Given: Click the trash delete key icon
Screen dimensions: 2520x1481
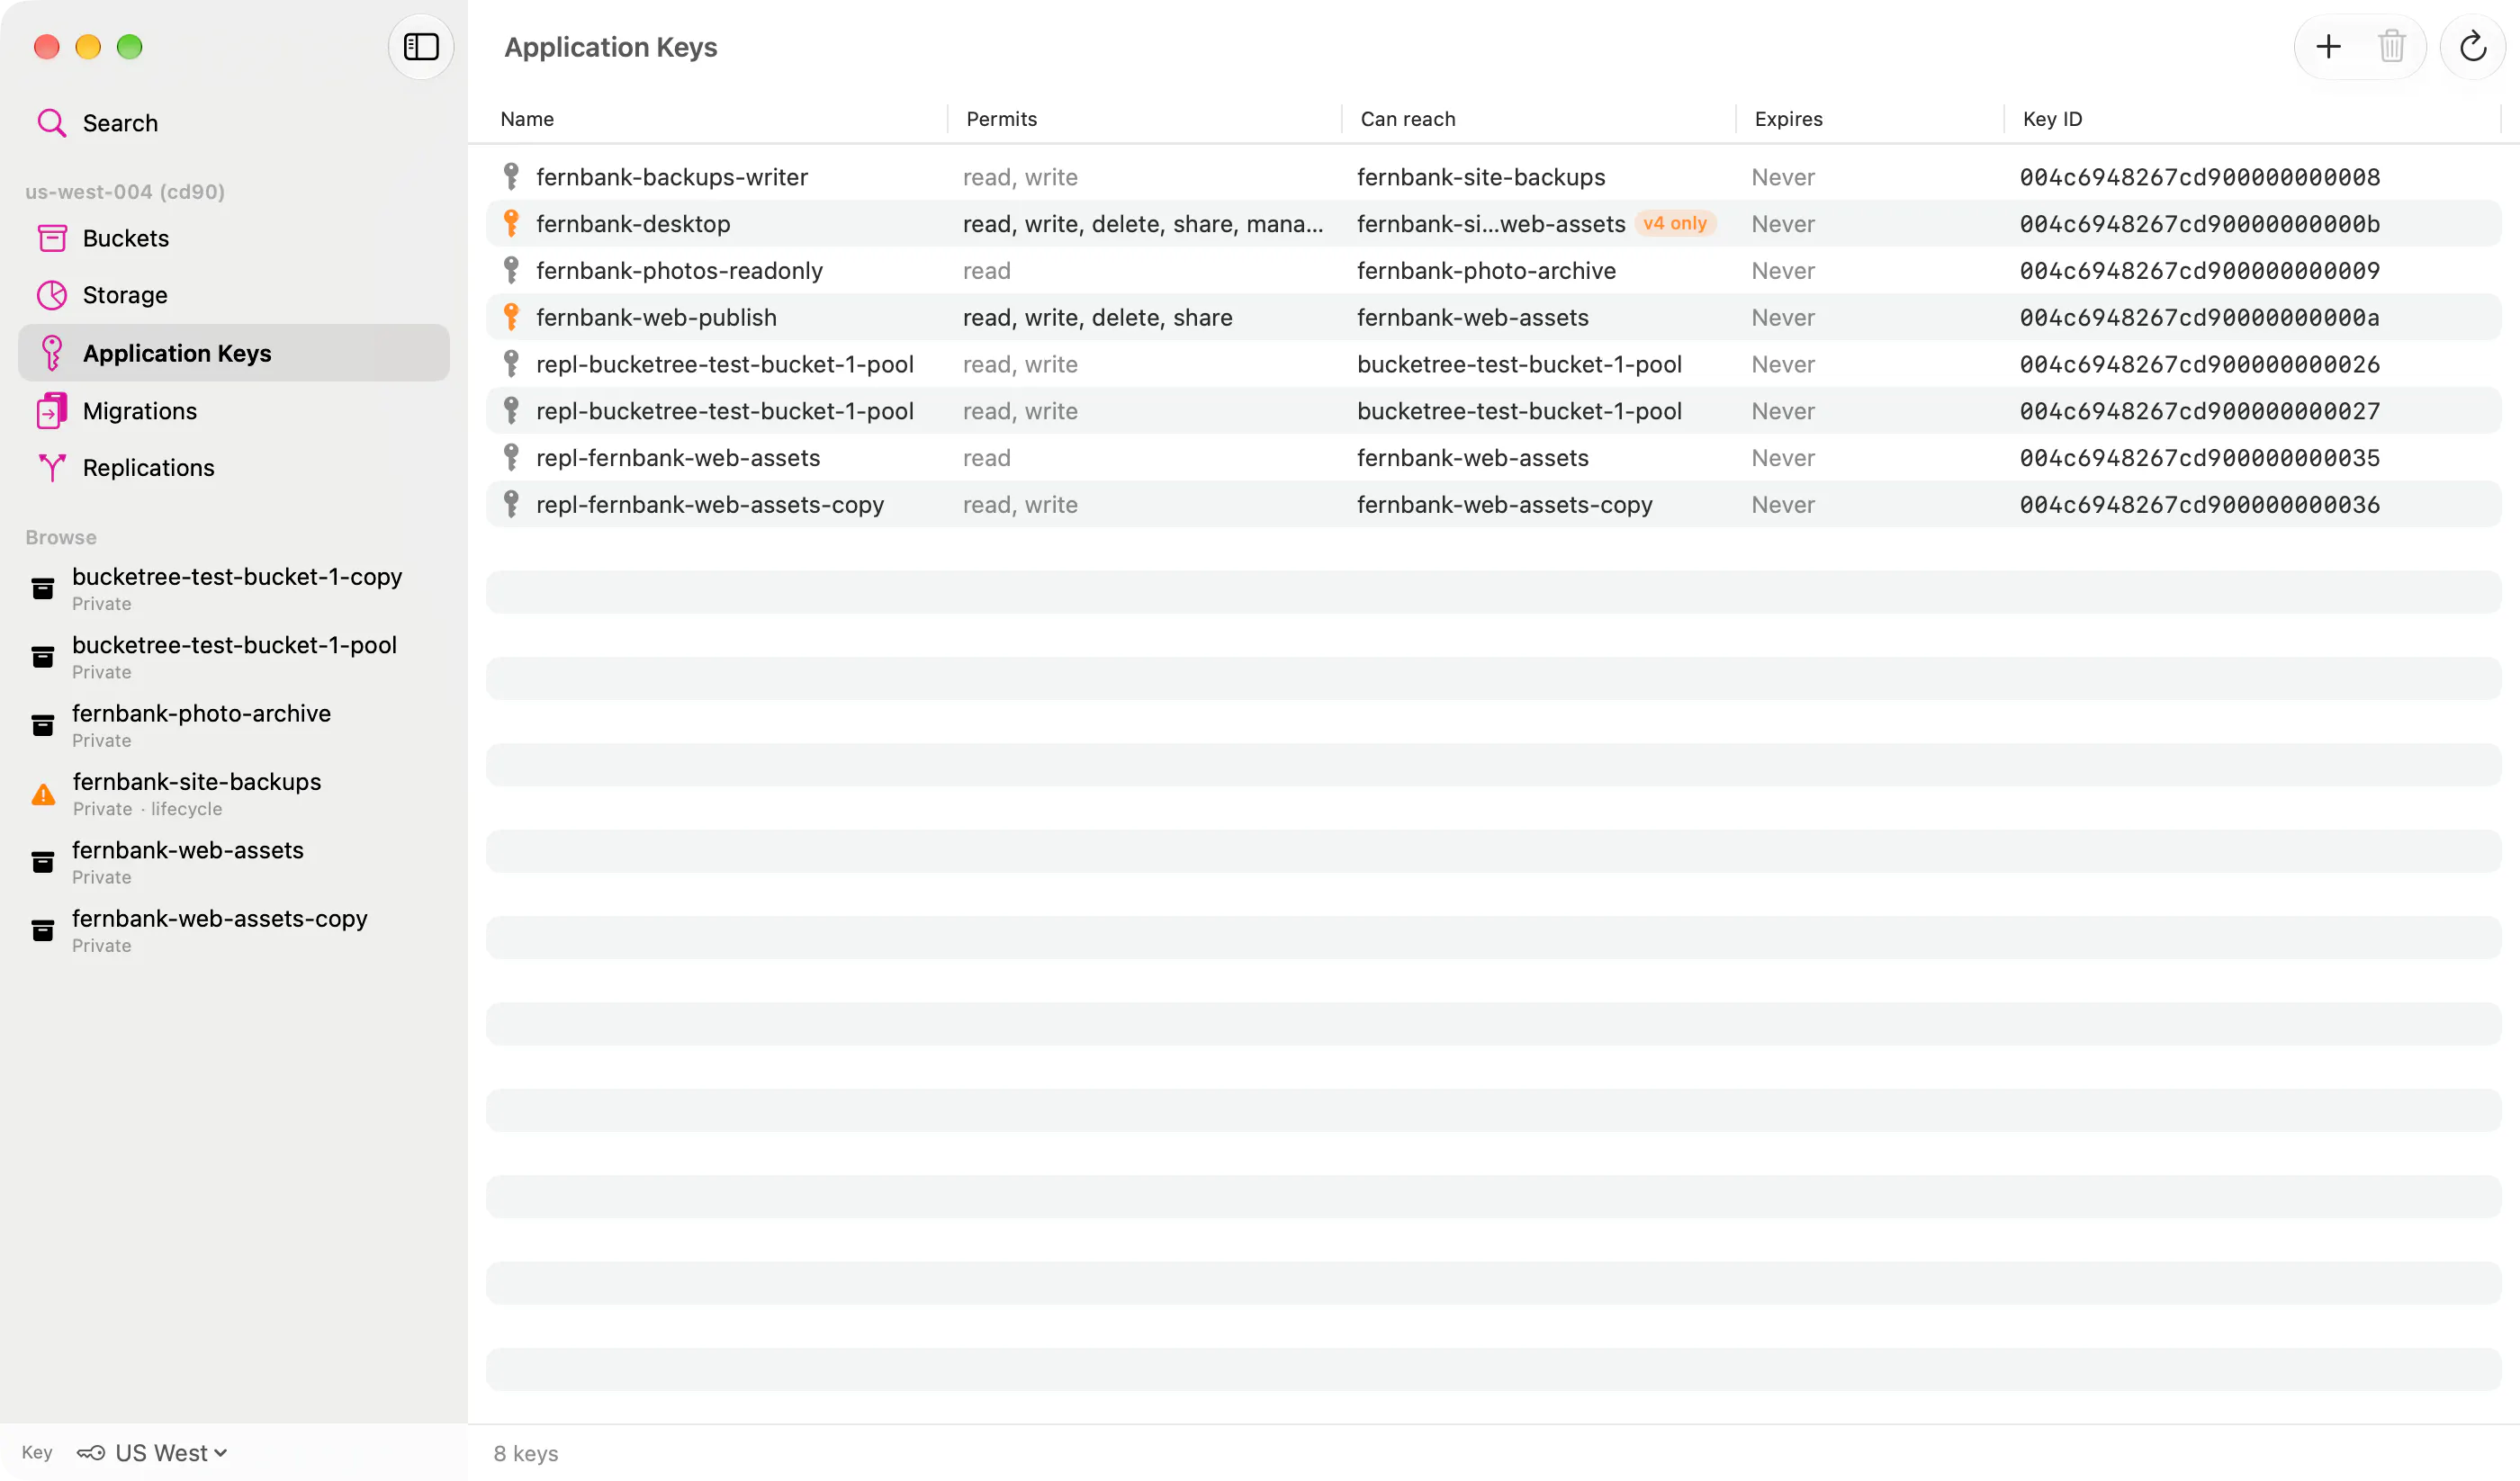Looking at the screenshot, I should click(2391, 47).
